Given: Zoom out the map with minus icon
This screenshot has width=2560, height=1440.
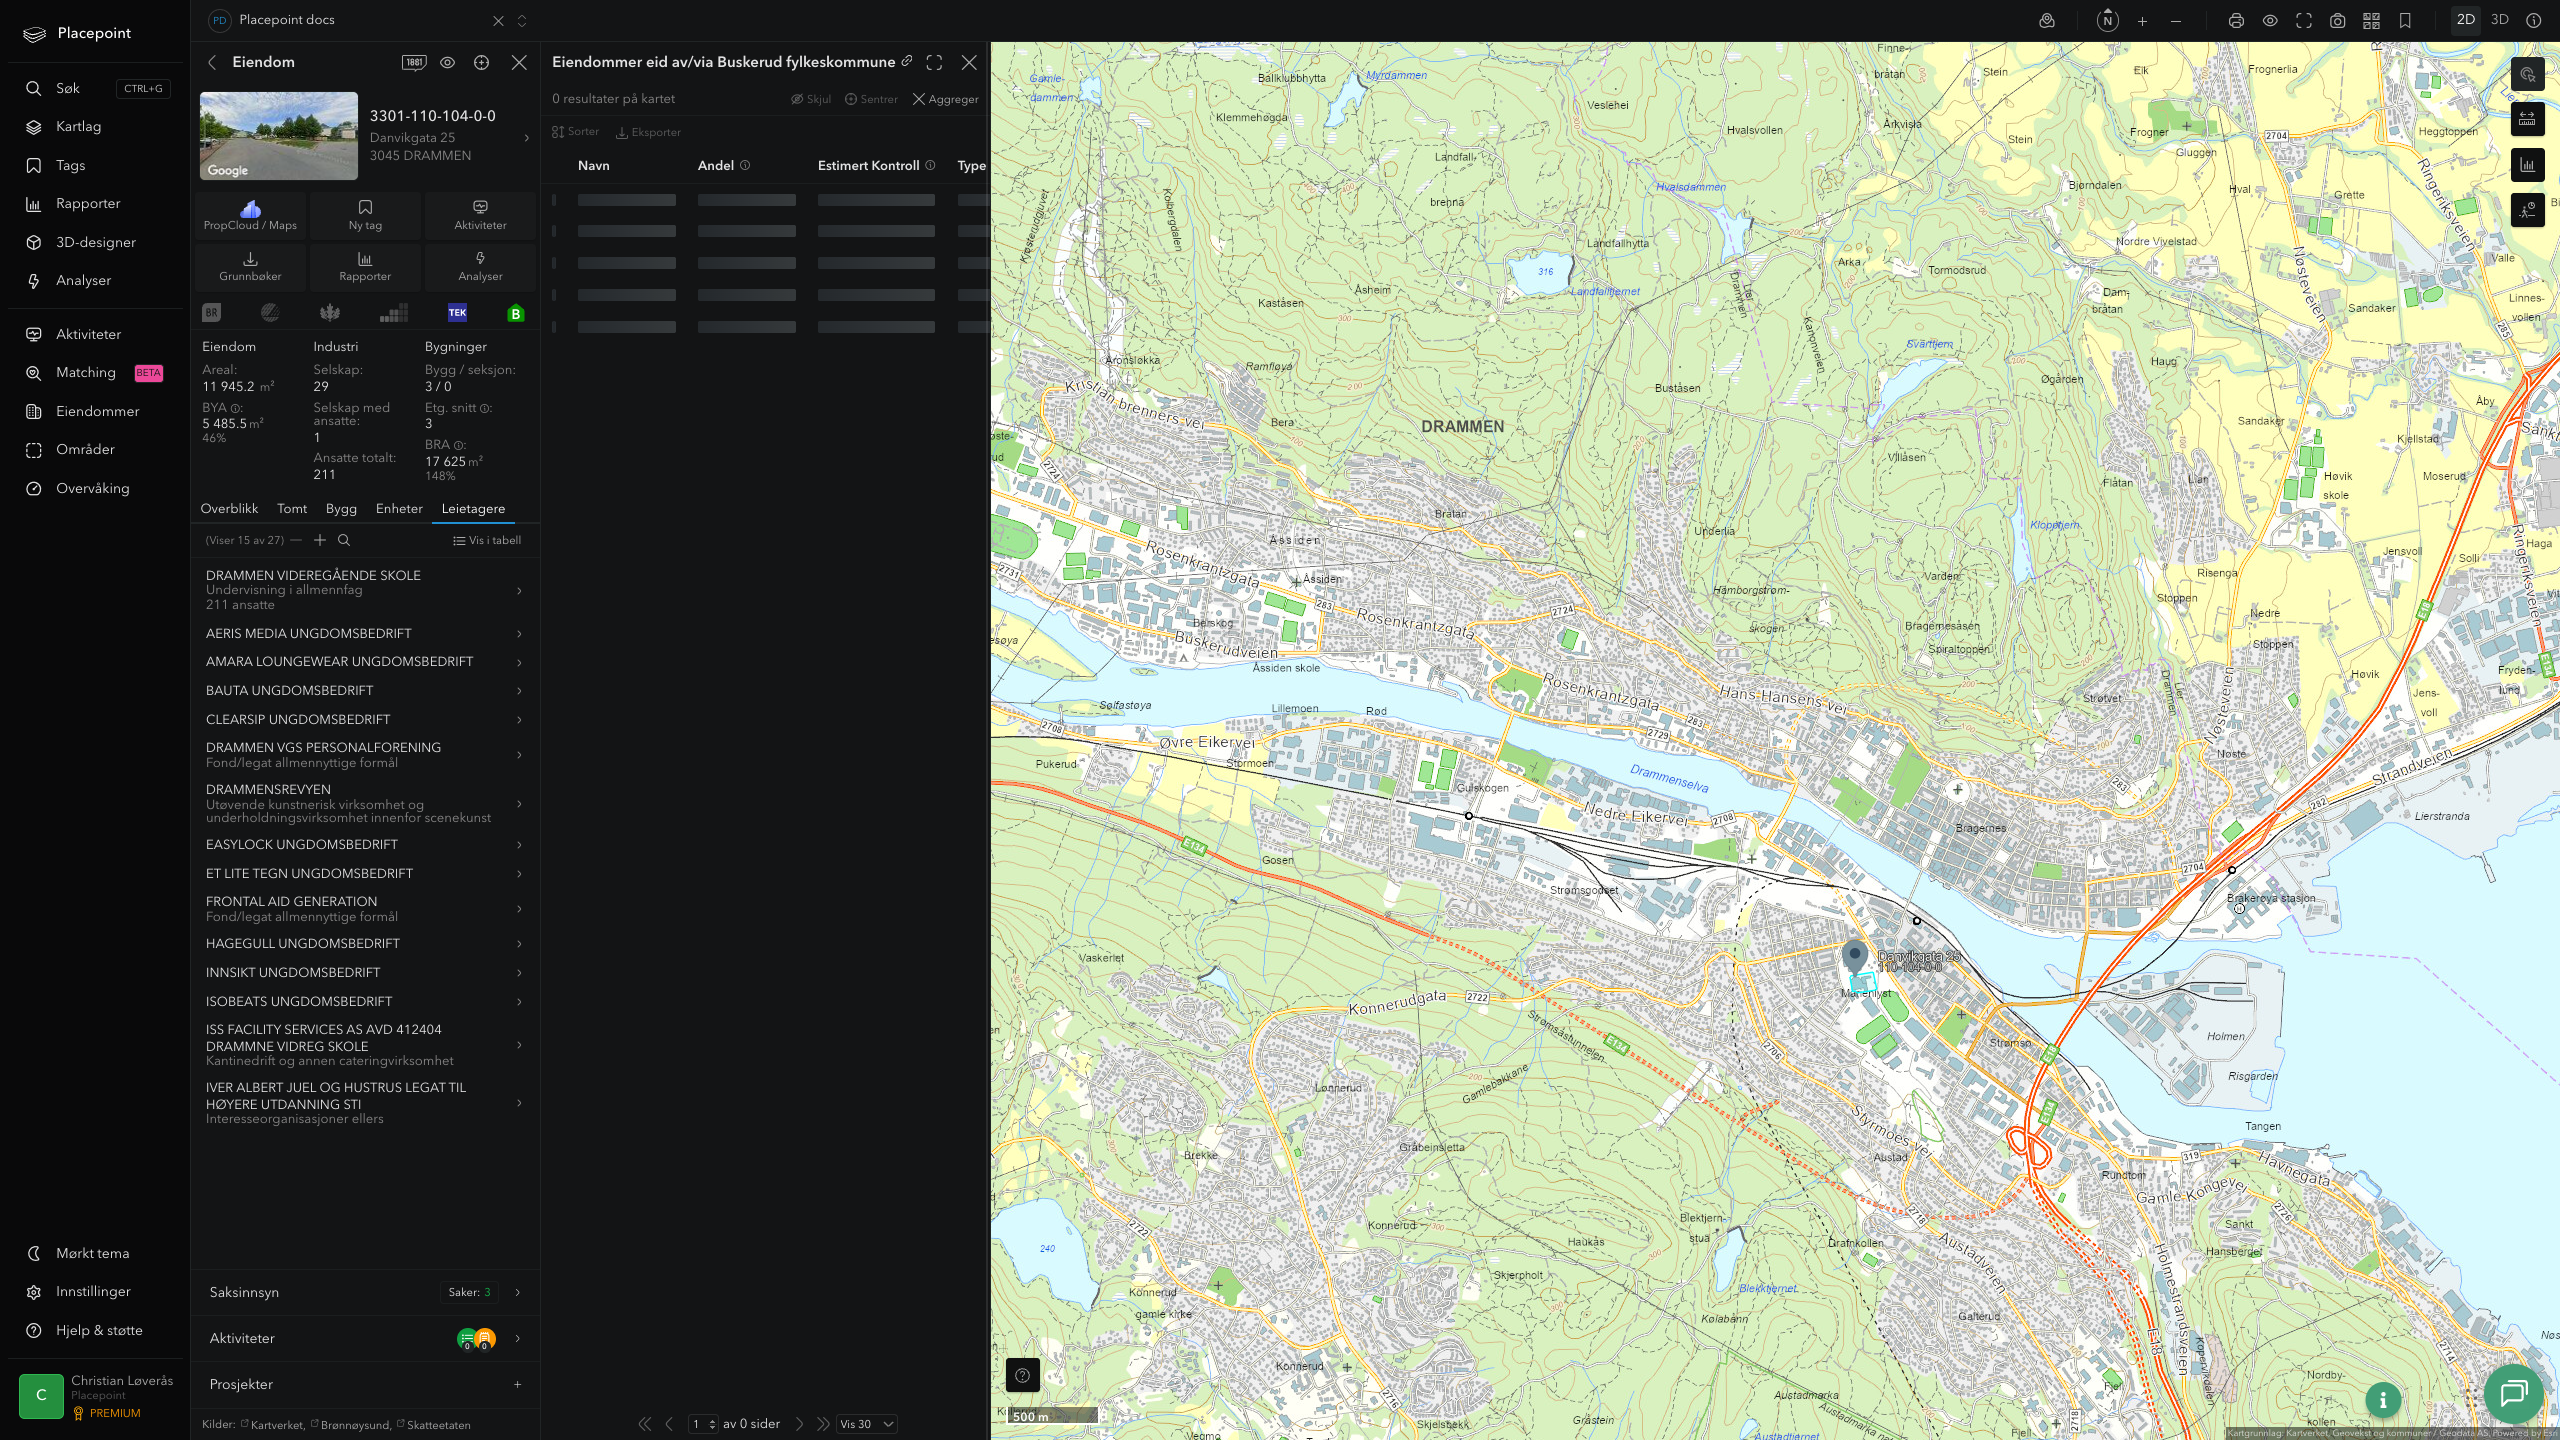Looking at the screenshot, I should (2176, 21).
